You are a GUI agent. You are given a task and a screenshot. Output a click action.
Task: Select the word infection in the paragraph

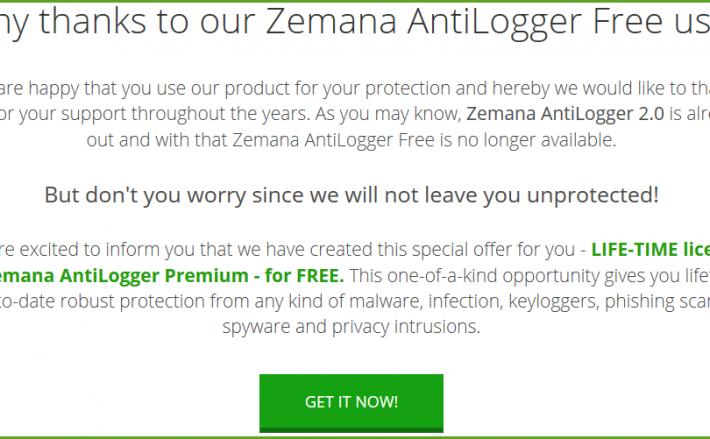[465, 301]
